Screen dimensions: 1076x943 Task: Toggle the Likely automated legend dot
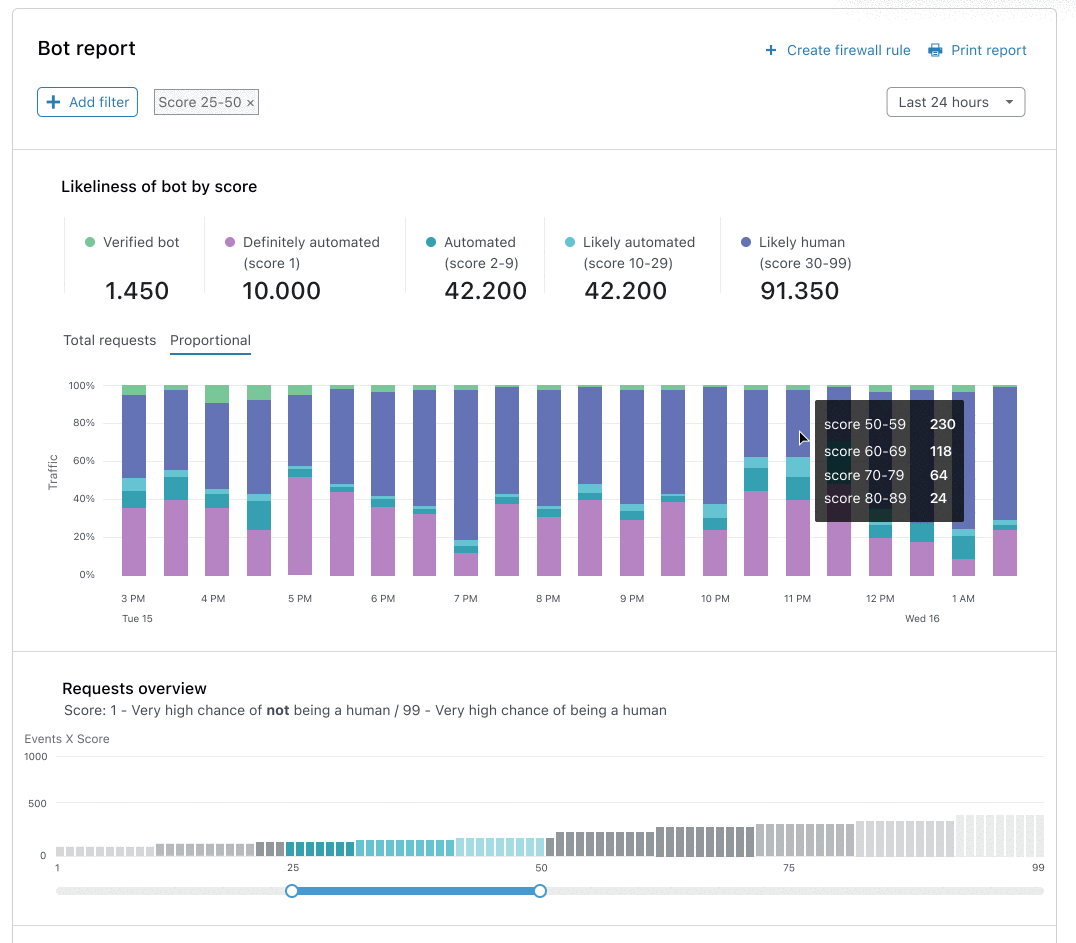[570, 242]
